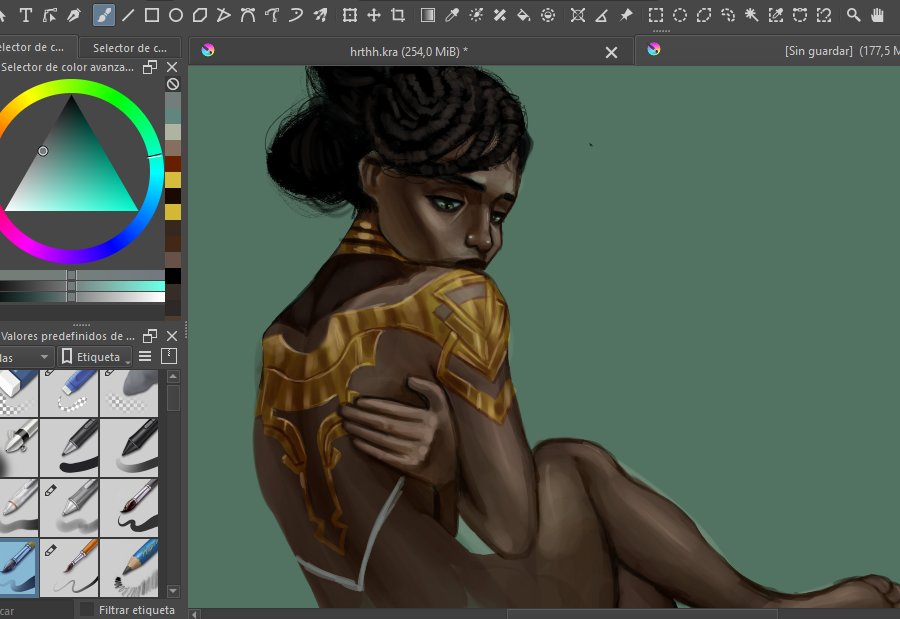Select the Fill bucket tool
The height and width of the screenshot is (619, 900).
pyautogui.click(x=524, y=15)
